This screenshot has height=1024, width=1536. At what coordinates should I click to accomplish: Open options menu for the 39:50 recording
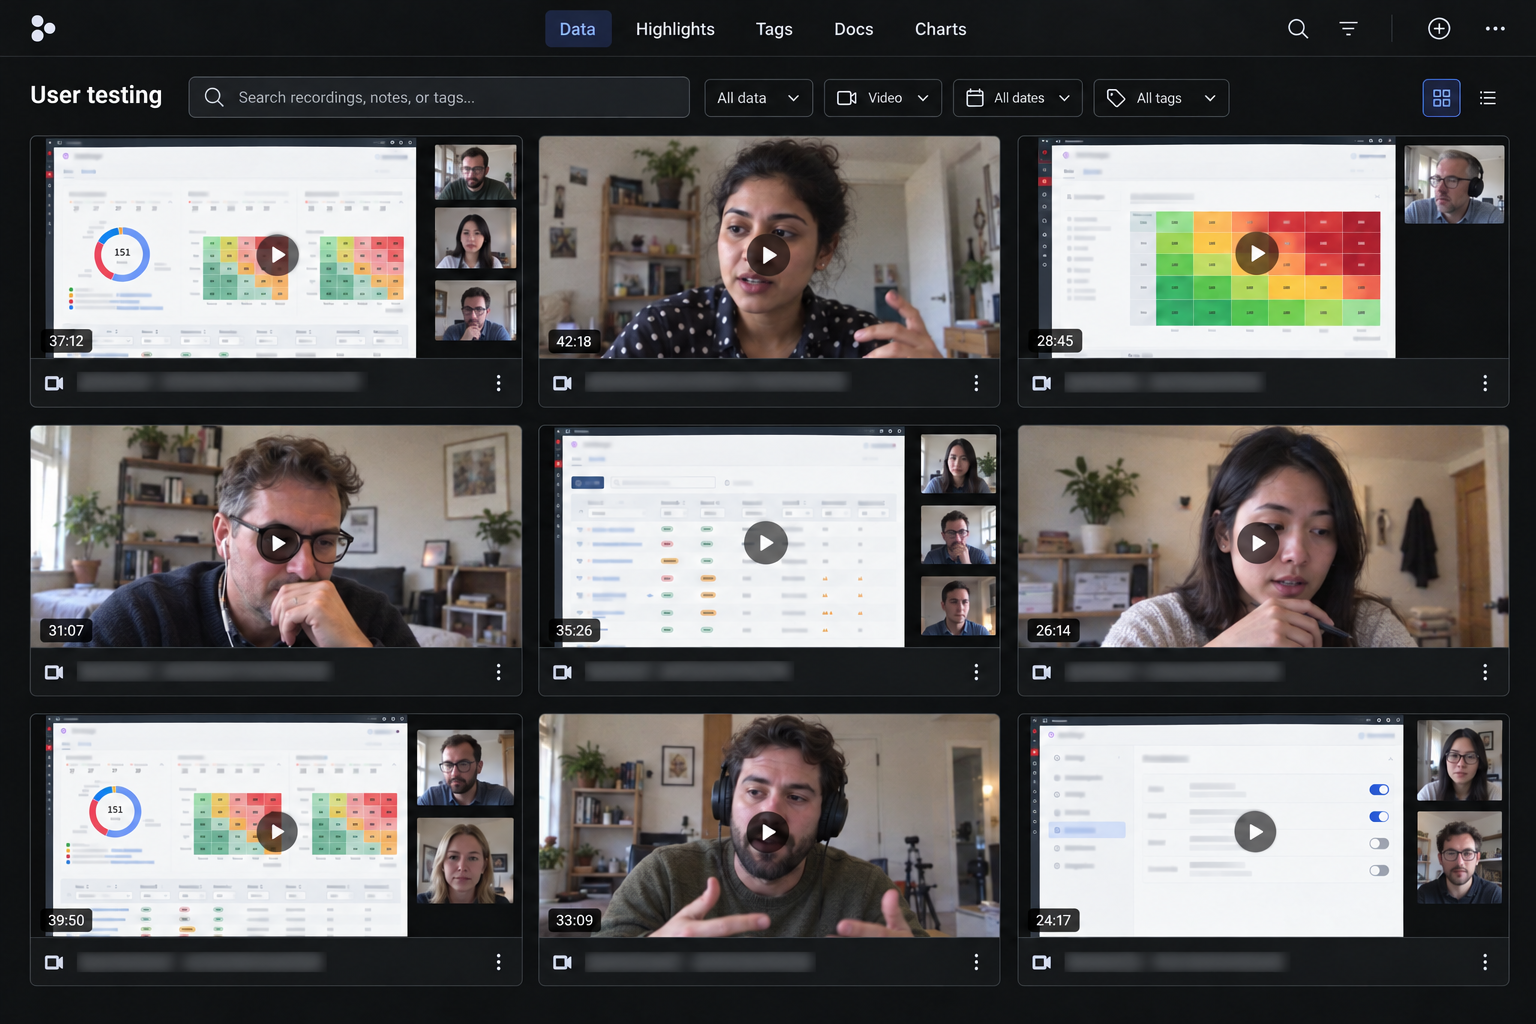498,962
